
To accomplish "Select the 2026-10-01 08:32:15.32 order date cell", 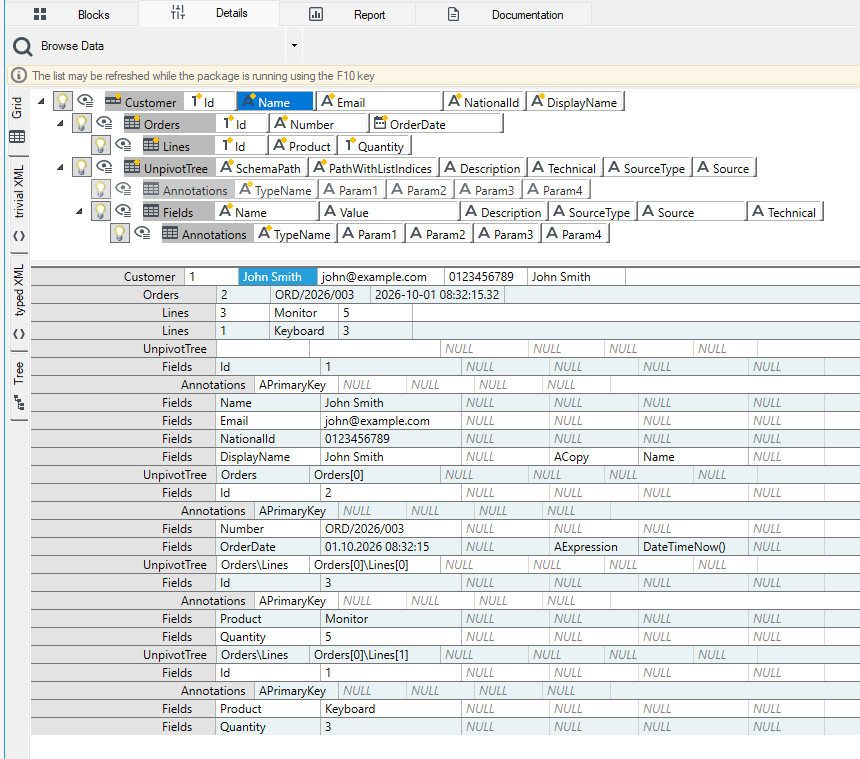I will pos(437,295).
